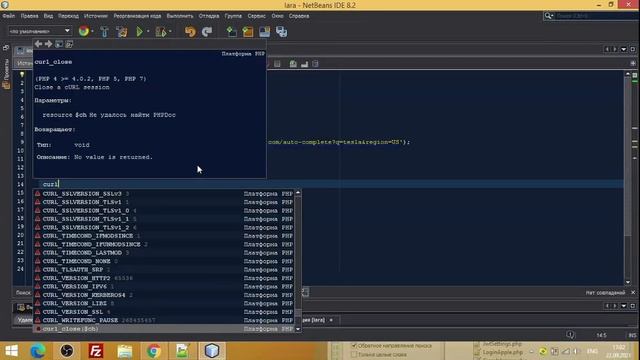Click the notifications icon in status bar

570,335
